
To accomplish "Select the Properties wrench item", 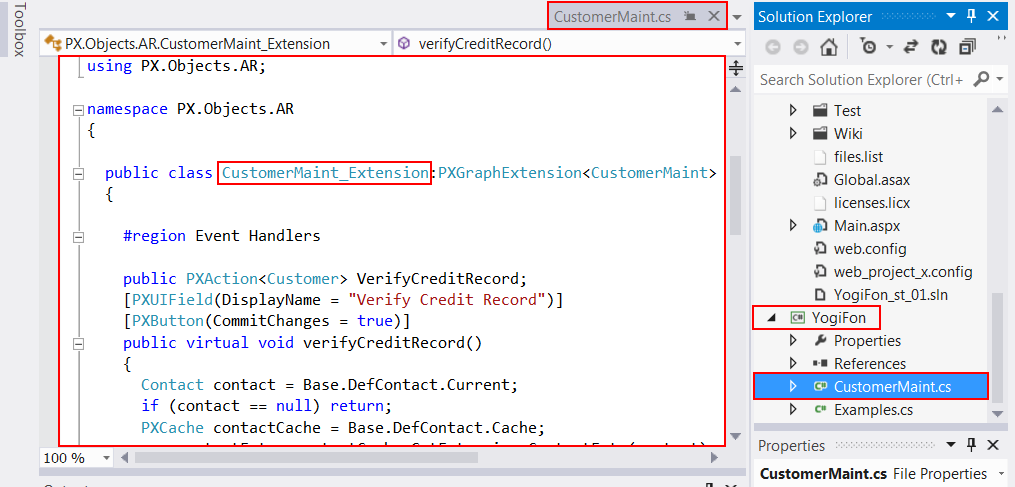I will point(867,341).
